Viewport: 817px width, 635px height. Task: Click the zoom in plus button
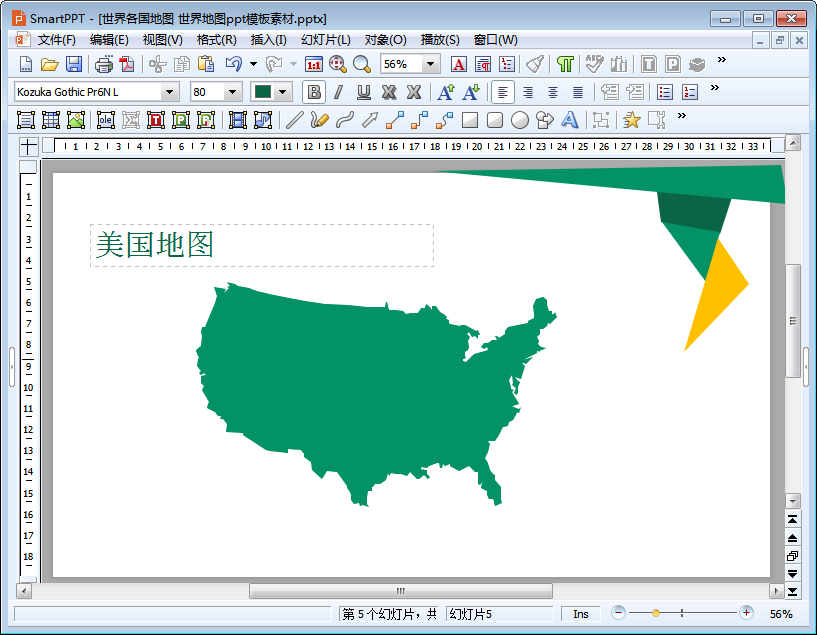746,613
